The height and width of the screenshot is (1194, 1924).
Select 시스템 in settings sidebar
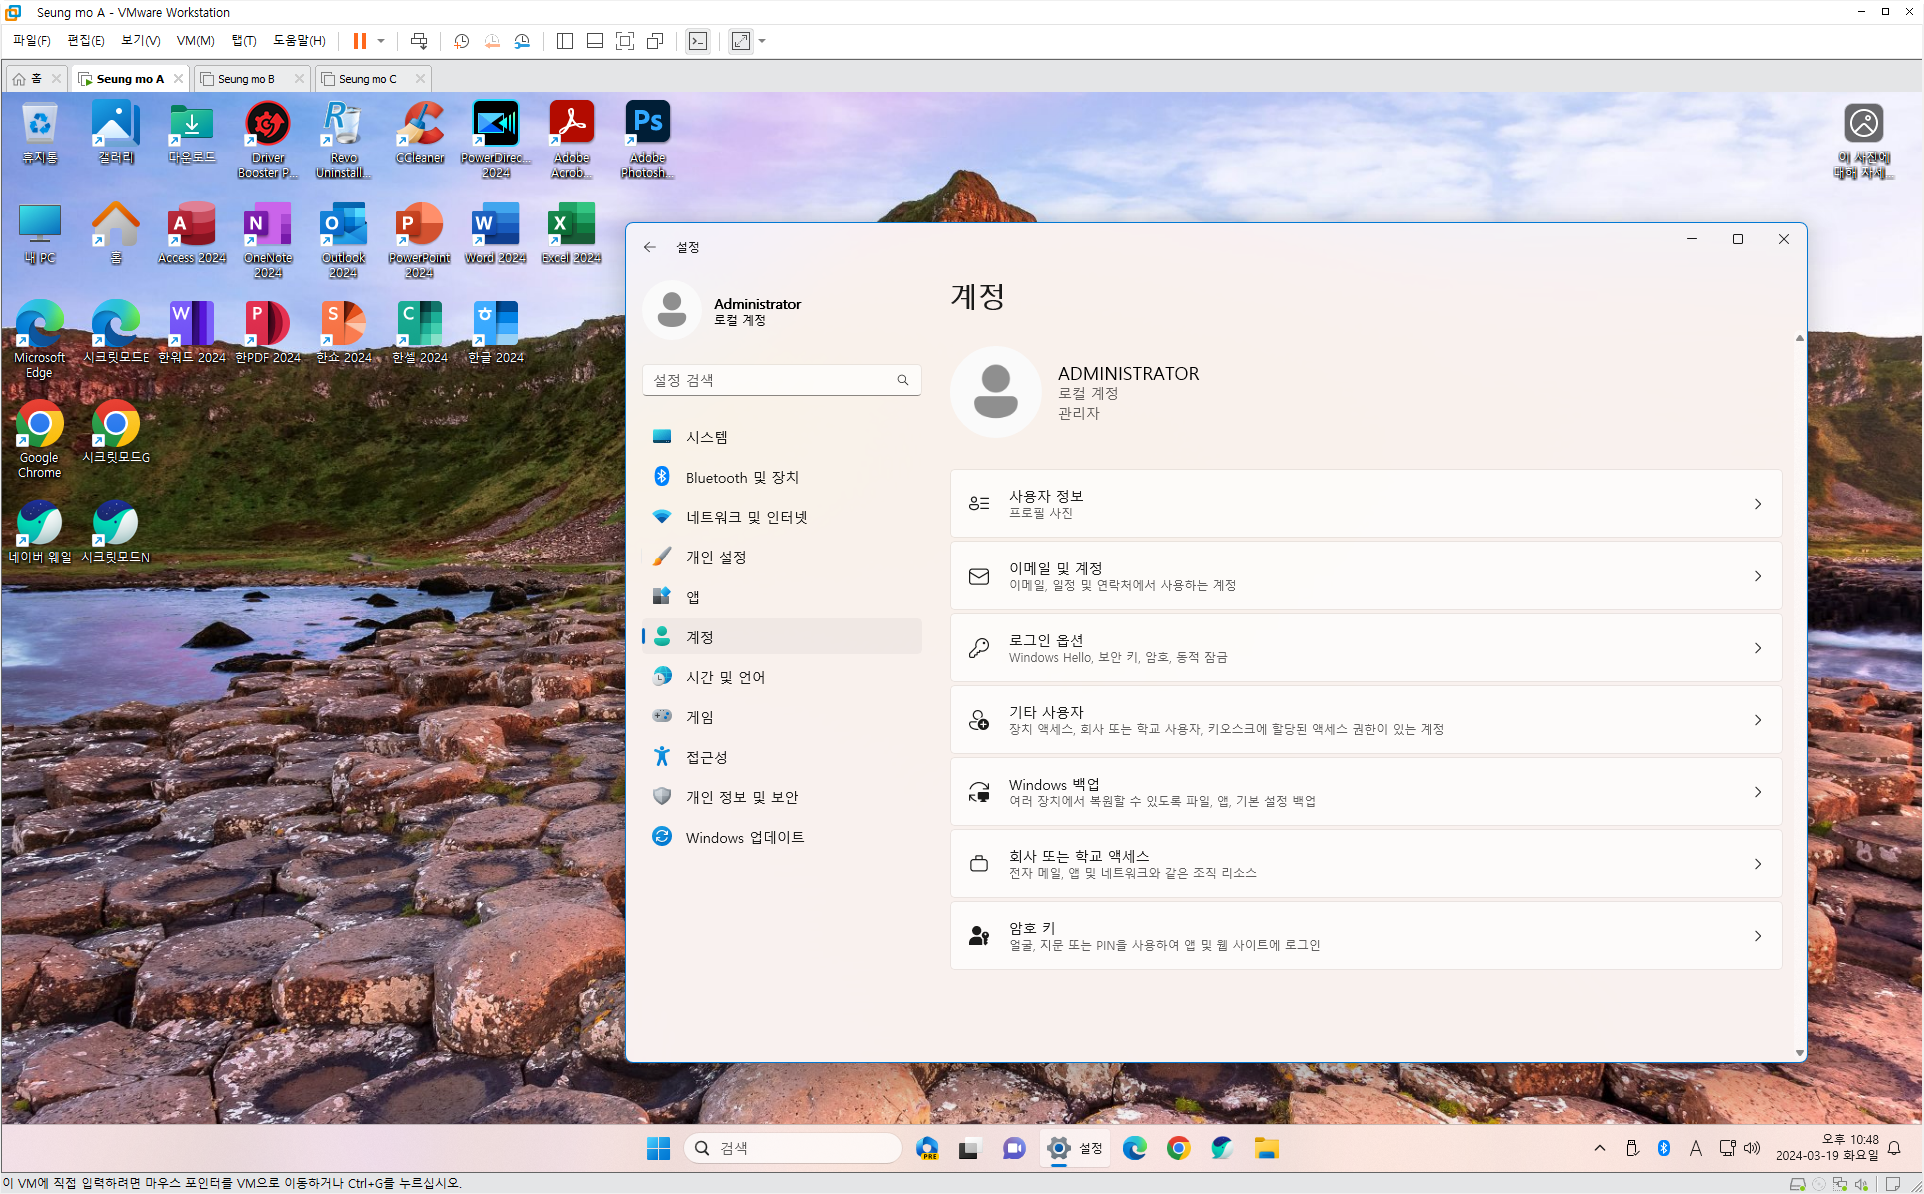coord(782,437)
